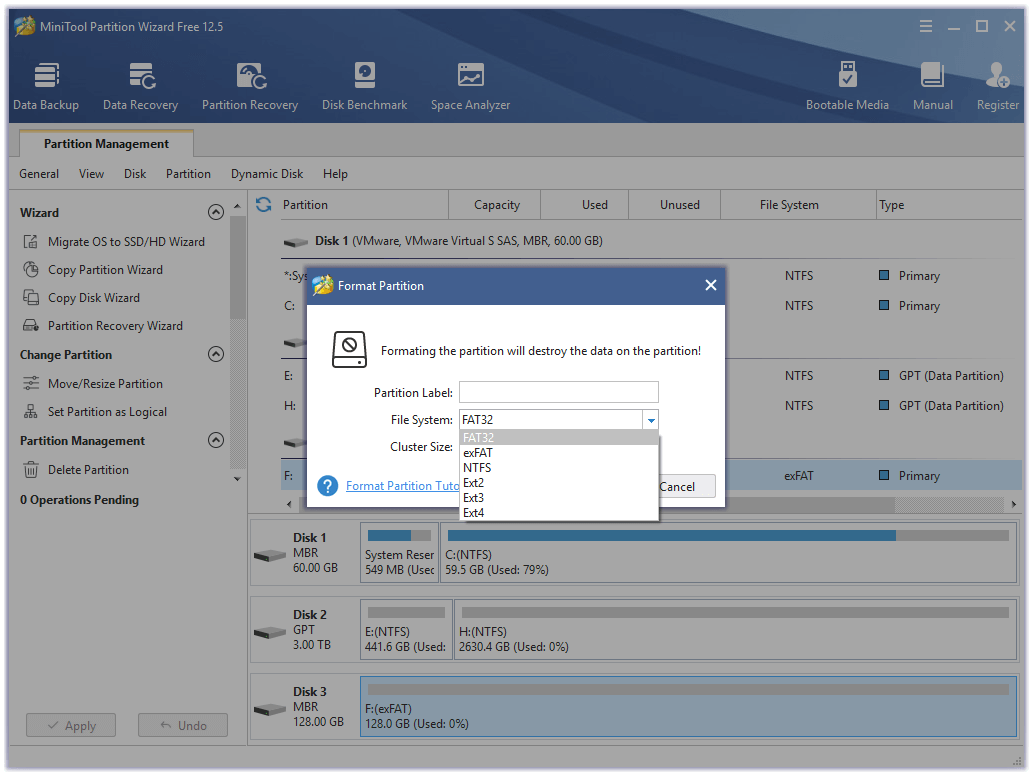Choose NTFS from the file system list
This screenshot has height=775, width=1033.
tap(559, 468)
